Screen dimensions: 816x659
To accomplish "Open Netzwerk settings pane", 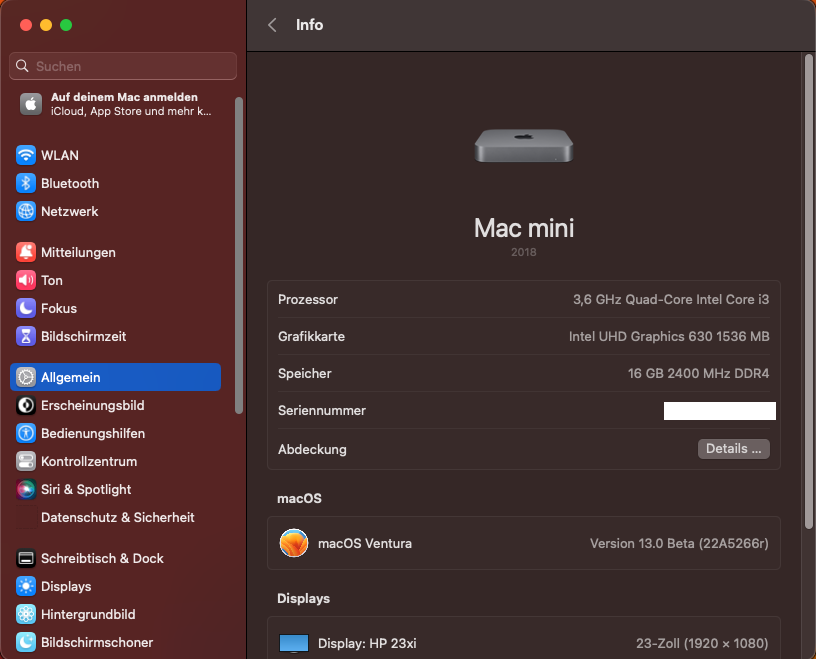I will click(x=116, y=211).
